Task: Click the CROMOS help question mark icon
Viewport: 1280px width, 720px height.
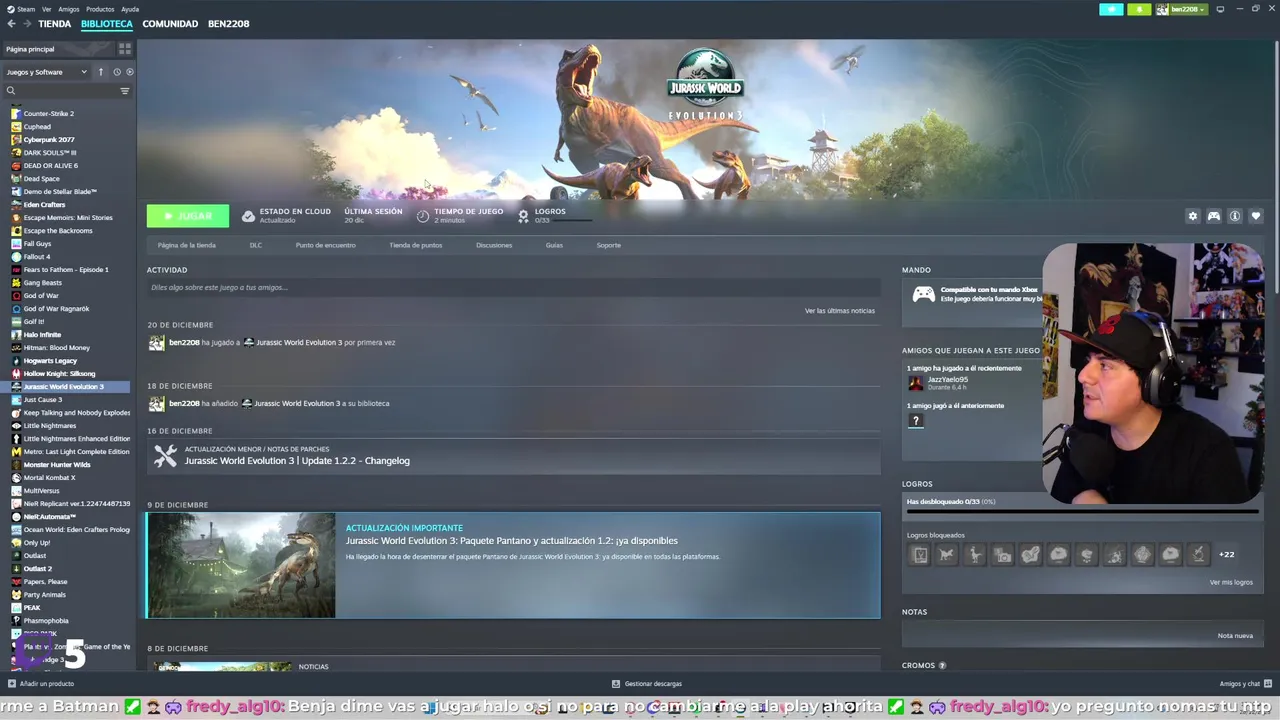Action: [942, 666]
